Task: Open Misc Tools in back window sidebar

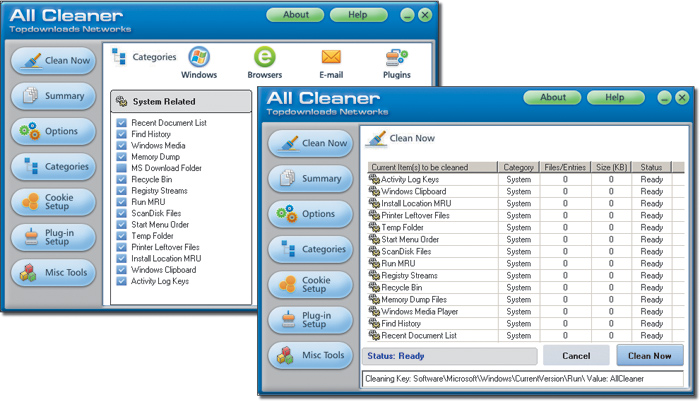Action: coord(54,272)
